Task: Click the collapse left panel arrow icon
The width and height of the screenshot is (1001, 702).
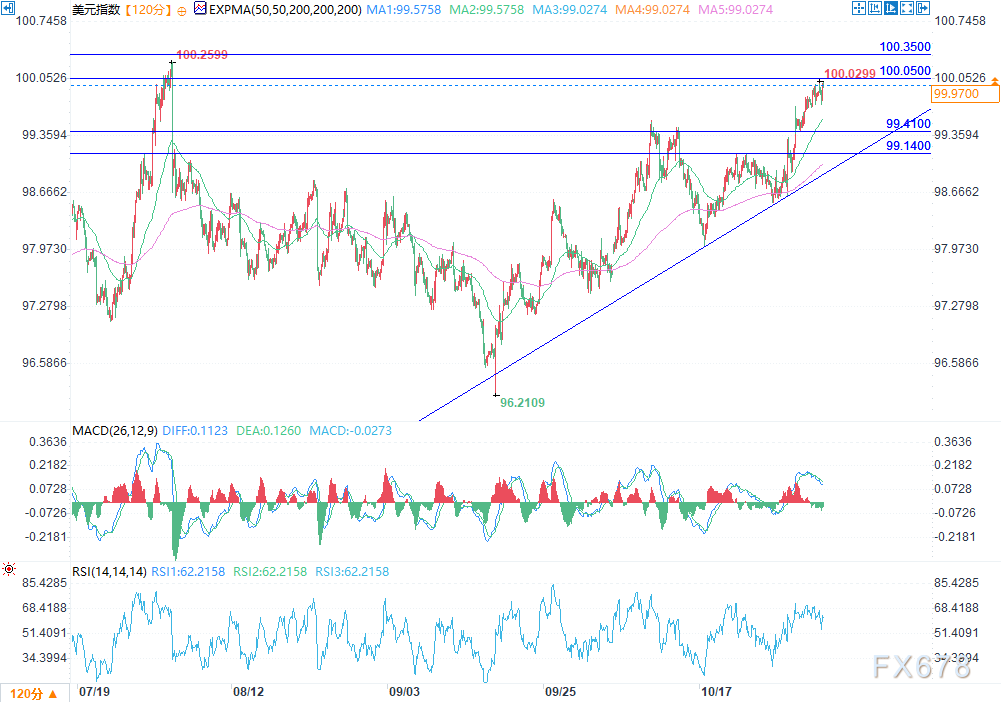Action: coord(10,9)
